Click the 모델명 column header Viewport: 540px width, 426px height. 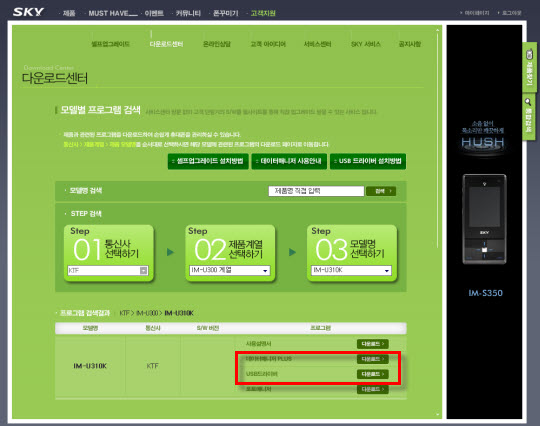click(x=90, y=328)
